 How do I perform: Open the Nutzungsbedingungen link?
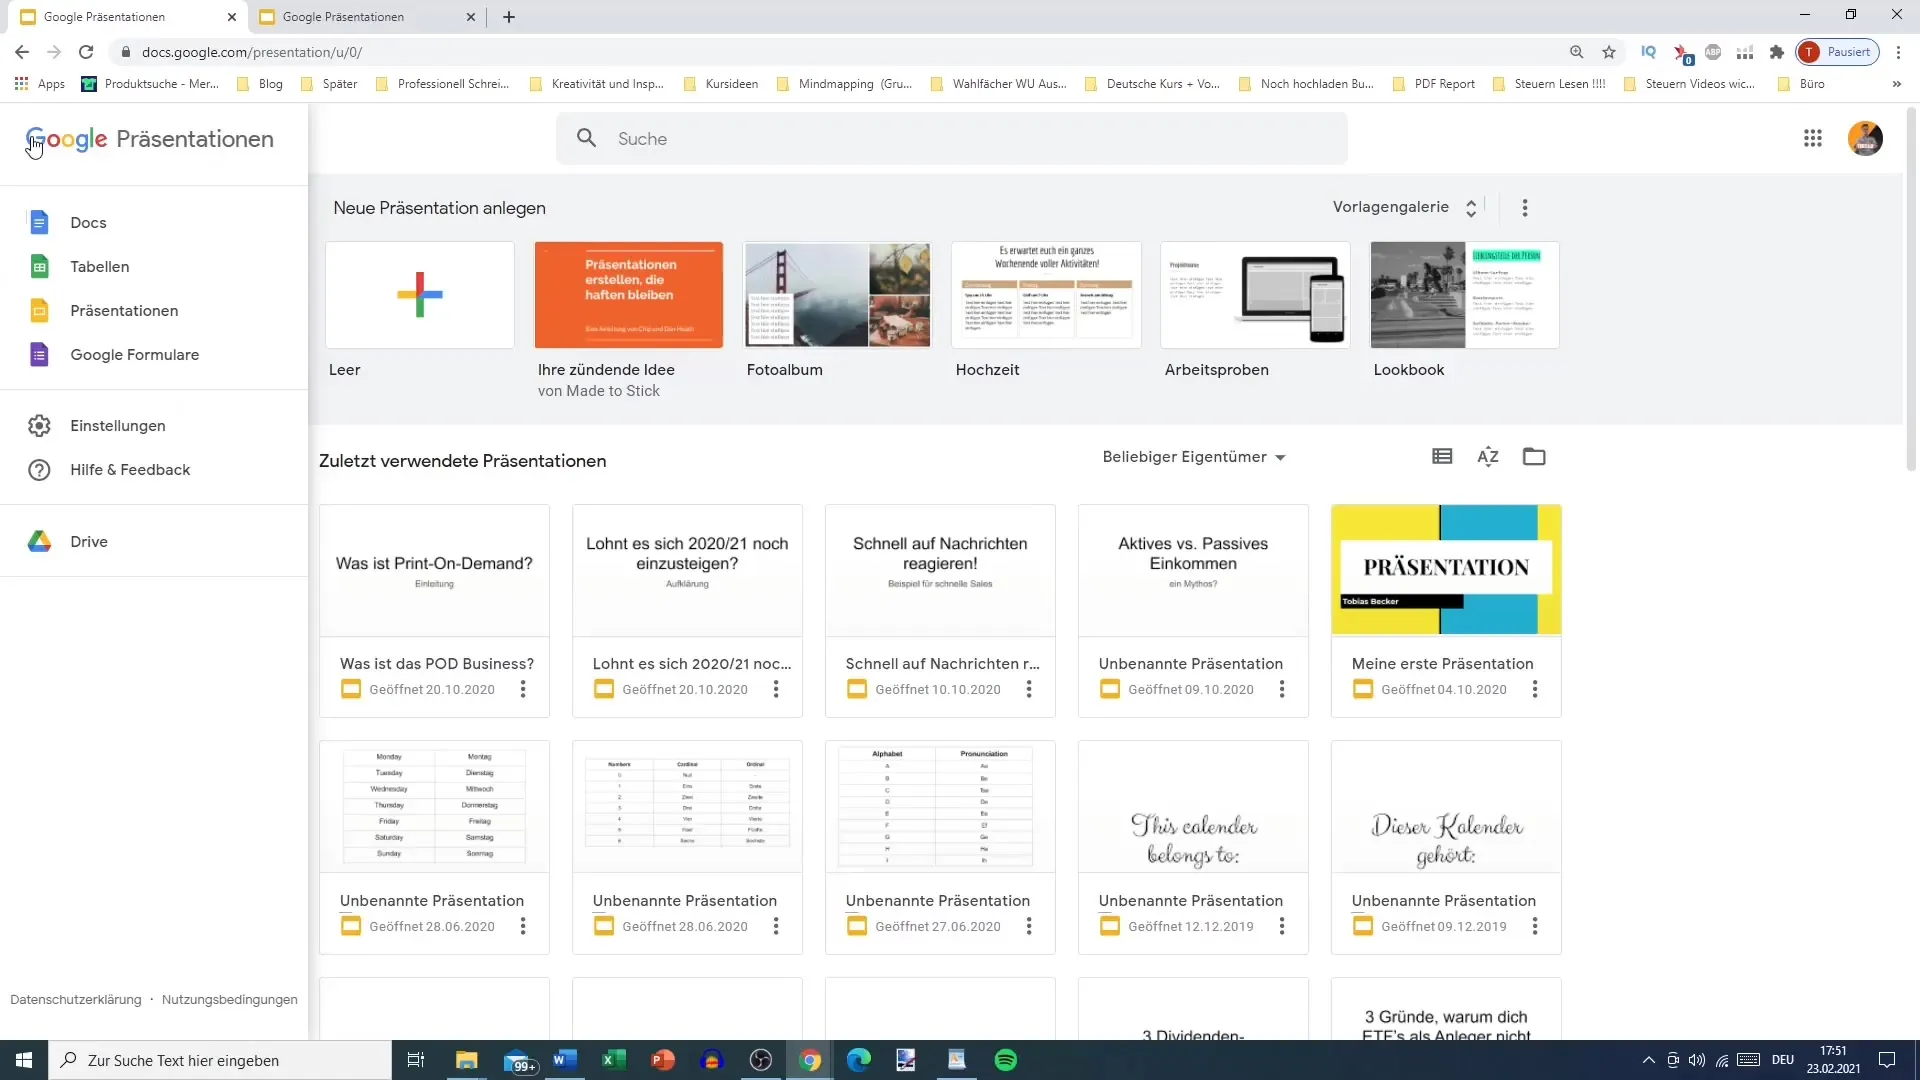point(229,1000)
